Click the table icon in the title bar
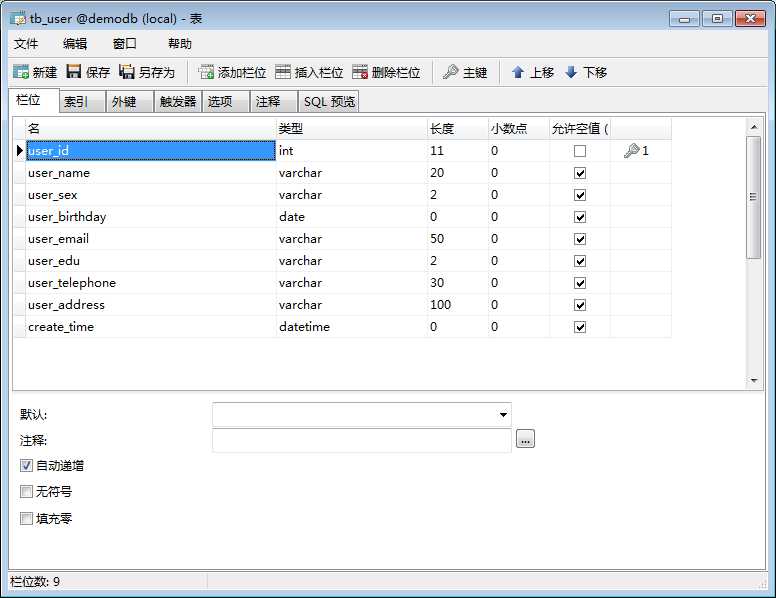The height and width of the screenshot is (598, 776). click(x=18, y=19)
